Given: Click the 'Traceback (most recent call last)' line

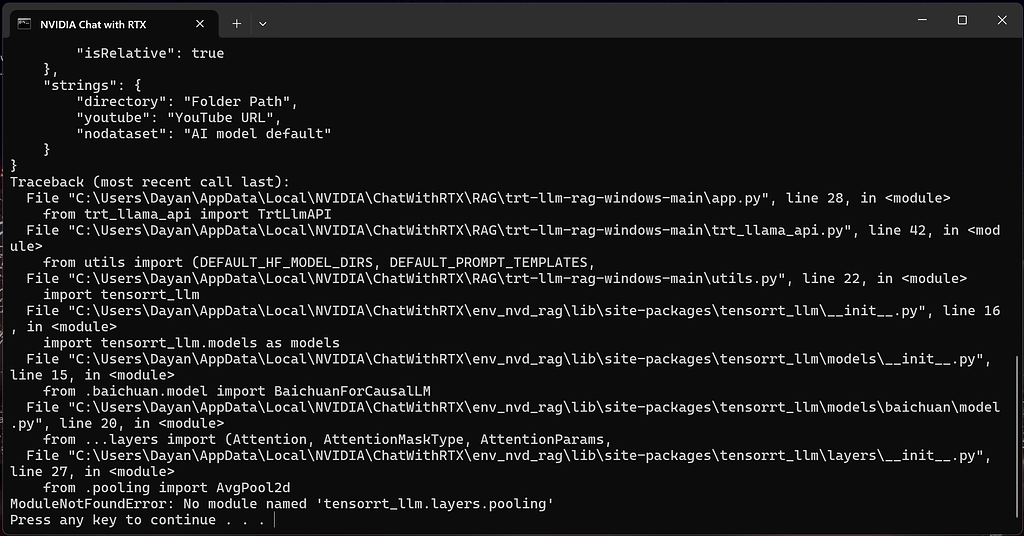Looking at the screenshot, I should click(150, 182).
